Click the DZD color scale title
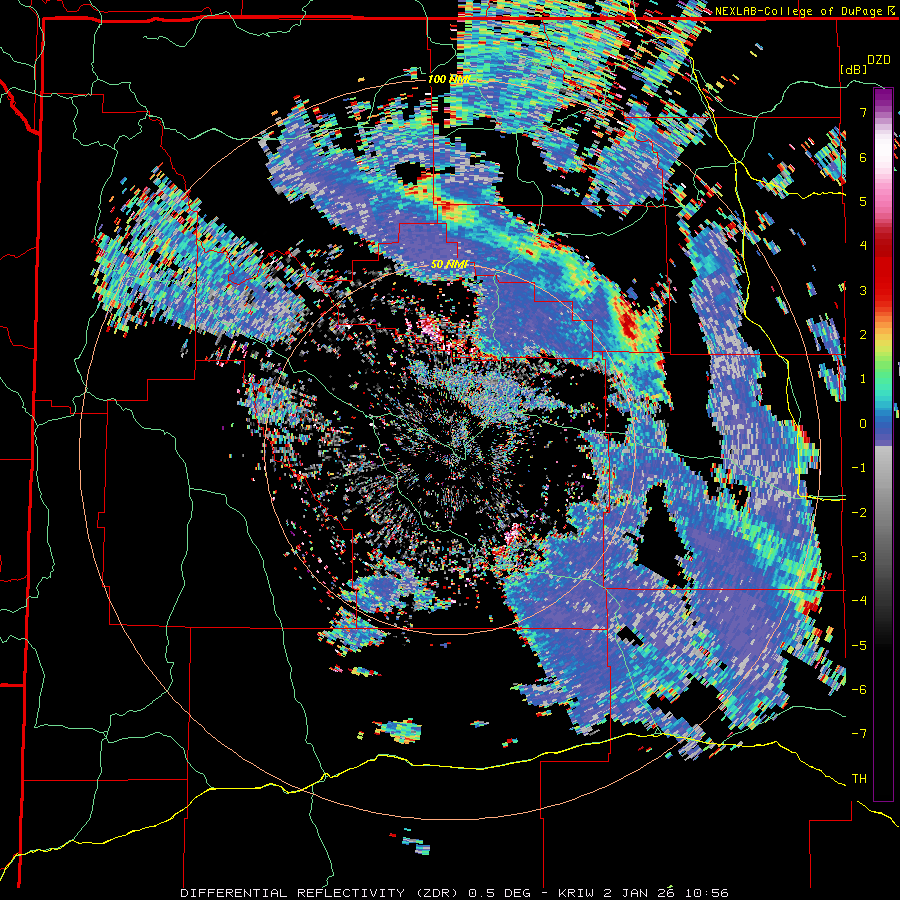Image resolution: width=900 pixels, height=900 pixels. pyautogui.click(x=879, y=60)
